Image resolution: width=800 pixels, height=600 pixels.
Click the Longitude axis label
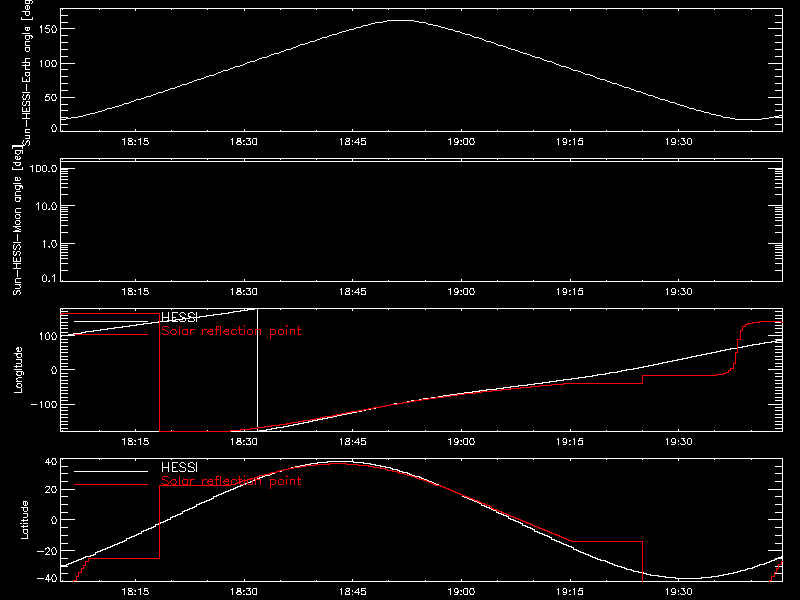(18, 370)
